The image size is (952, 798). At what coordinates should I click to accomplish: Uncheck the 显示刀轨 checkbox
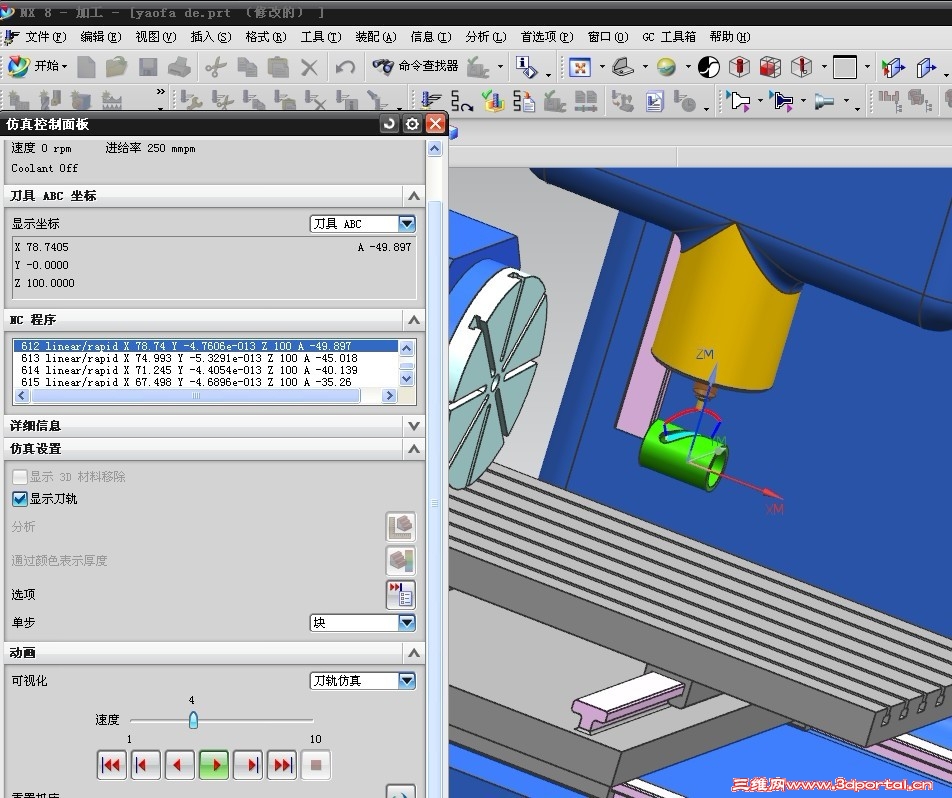pyautogui.click(x=20, y=499)
